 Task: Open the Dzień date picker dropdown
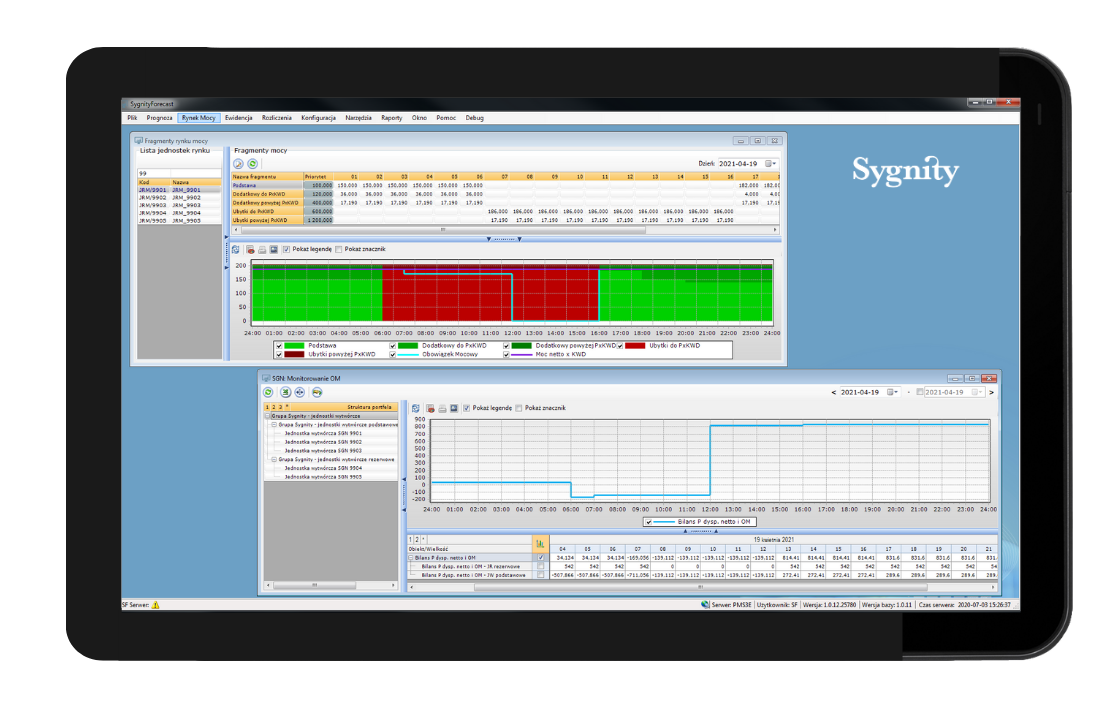point(770,164)
